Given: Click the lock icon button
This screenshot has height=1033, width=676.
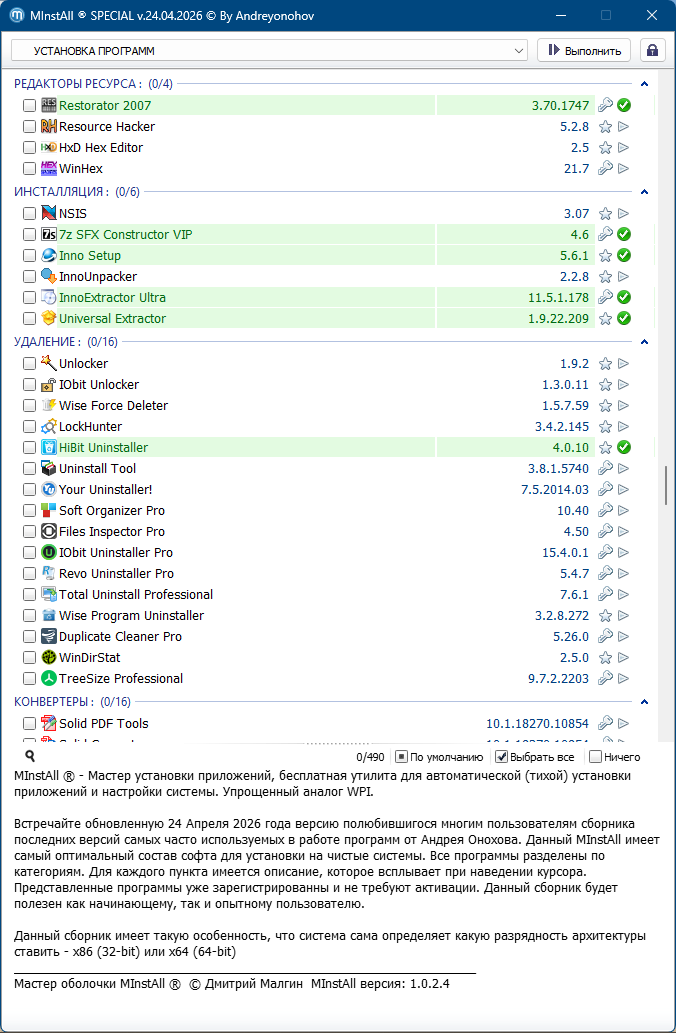Looking at the screenshot, I should coord(652,50).
